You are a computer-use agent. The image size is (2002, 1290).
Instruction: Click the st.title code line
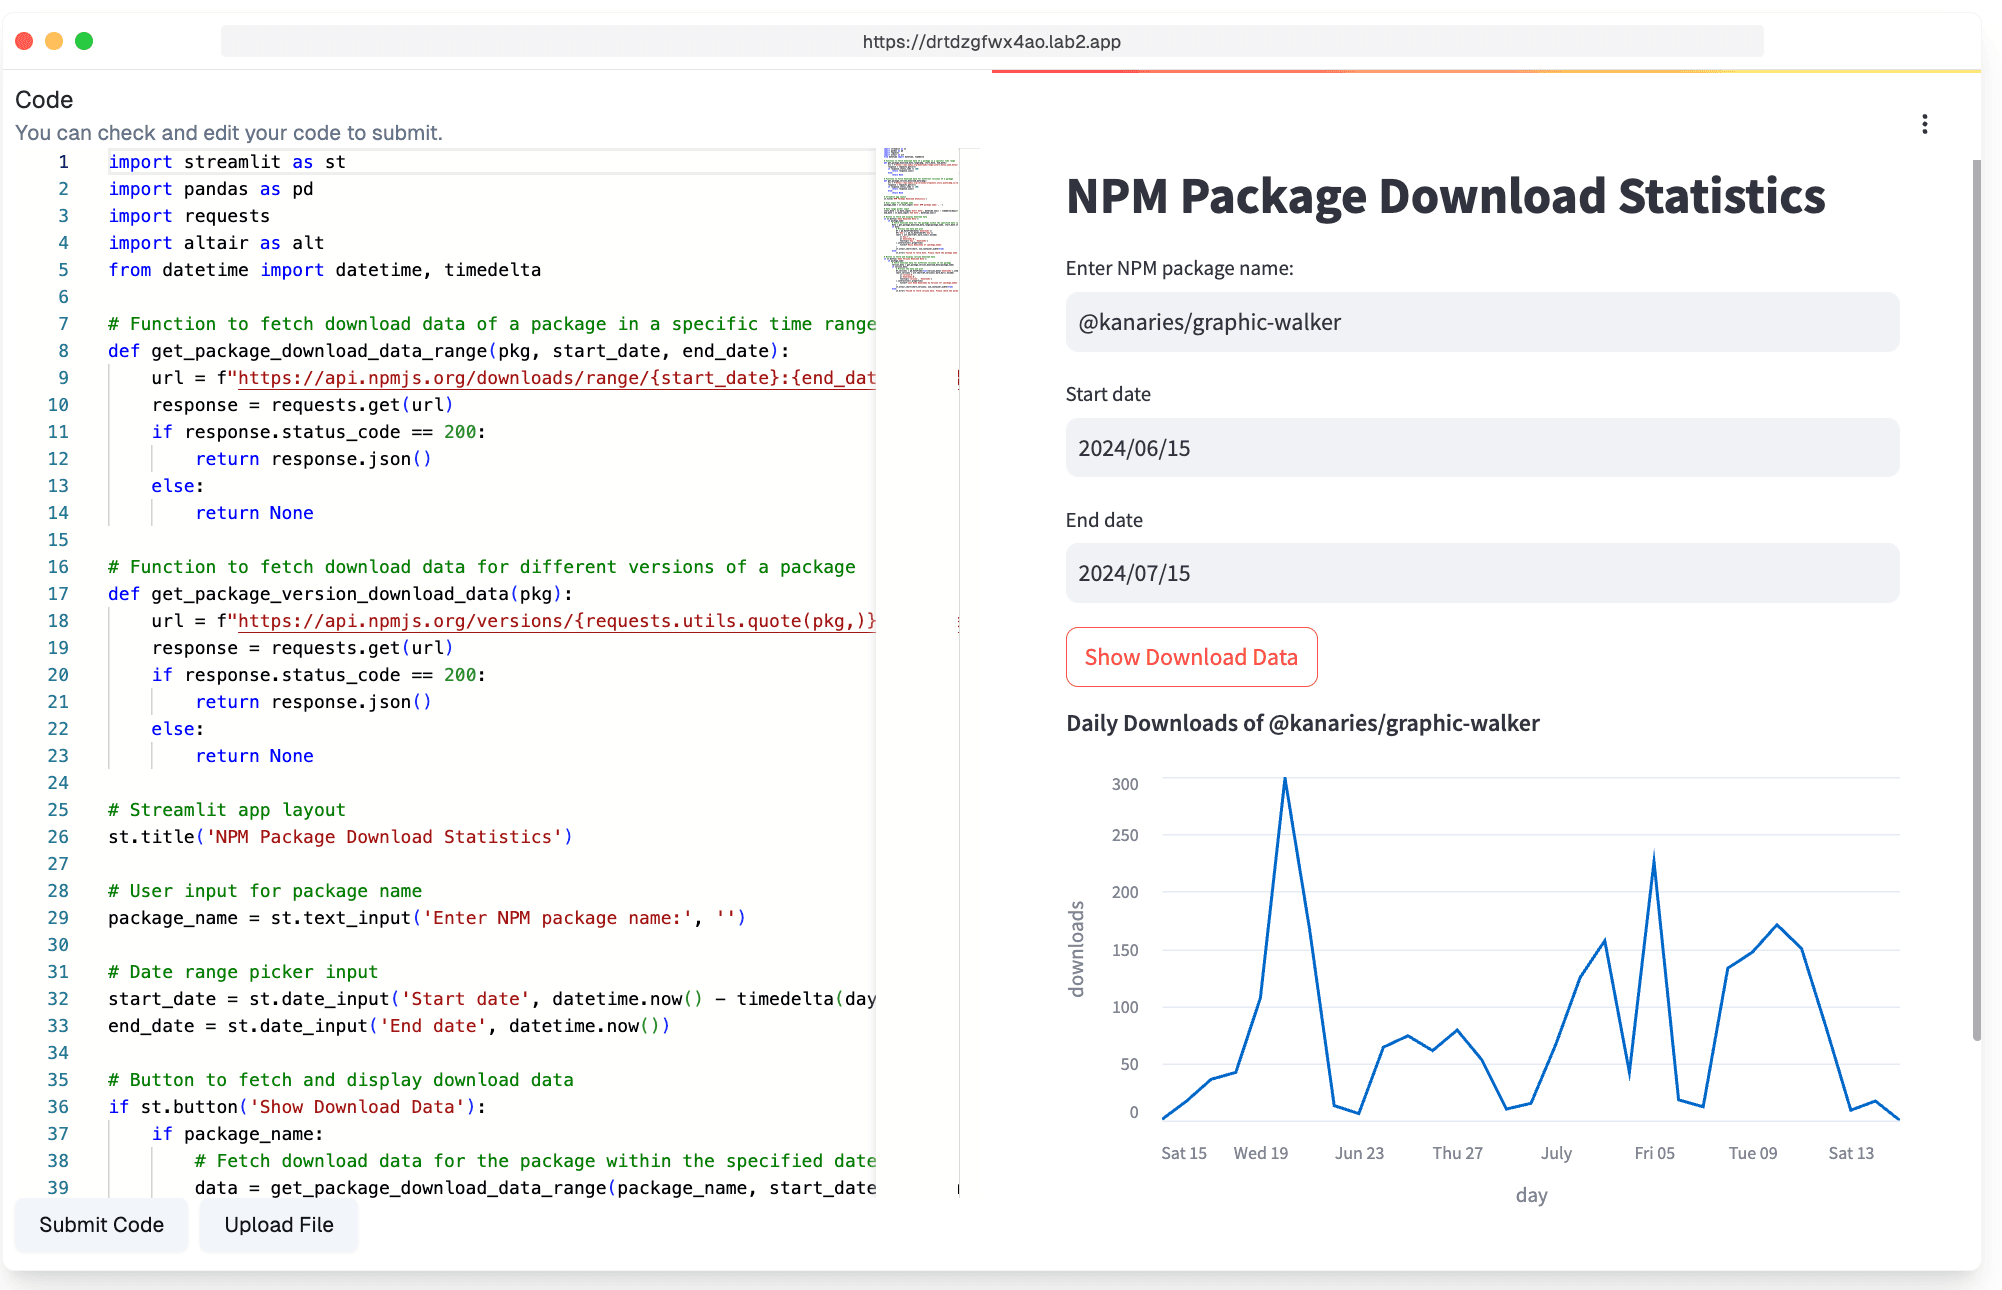click(x=340, y=837)
